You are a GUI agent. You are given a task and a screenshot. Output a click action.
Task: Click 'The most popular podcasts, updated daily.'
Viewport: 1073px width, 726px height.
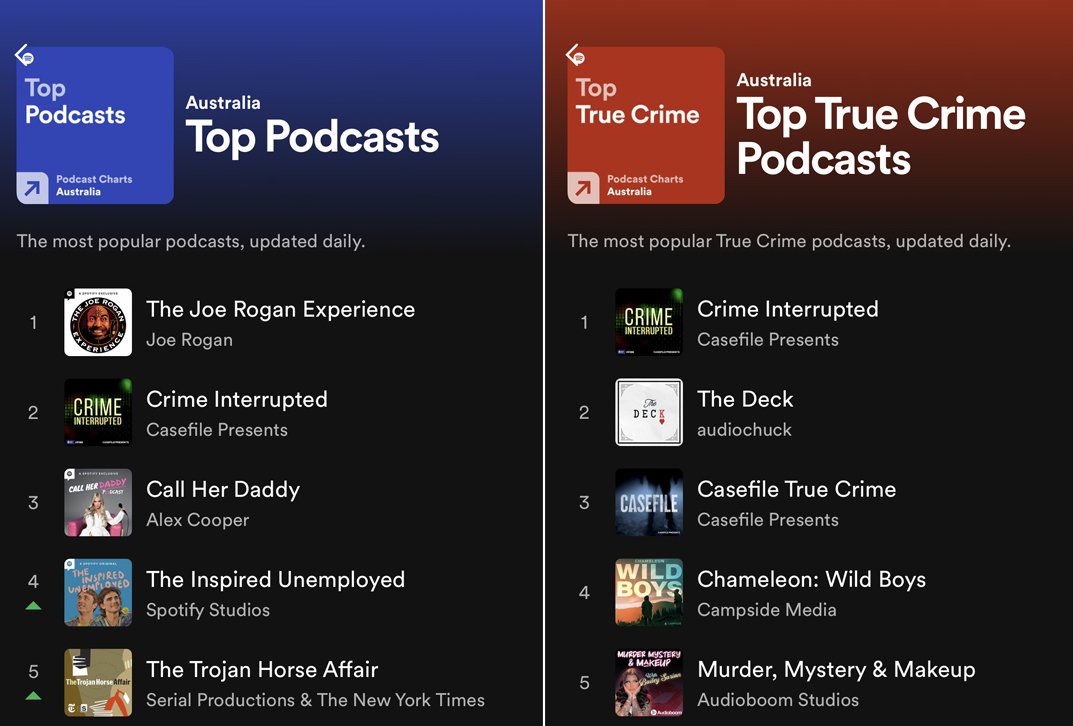191,242
